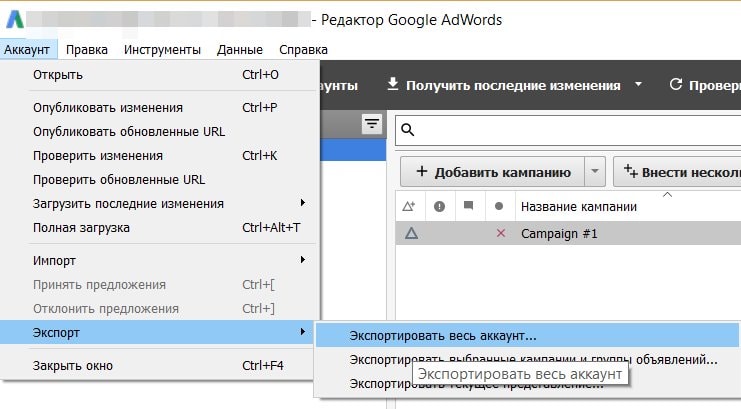Expand the Импорт submenu
The width and height of the screenshot is (741, 409).
point(160,260)
